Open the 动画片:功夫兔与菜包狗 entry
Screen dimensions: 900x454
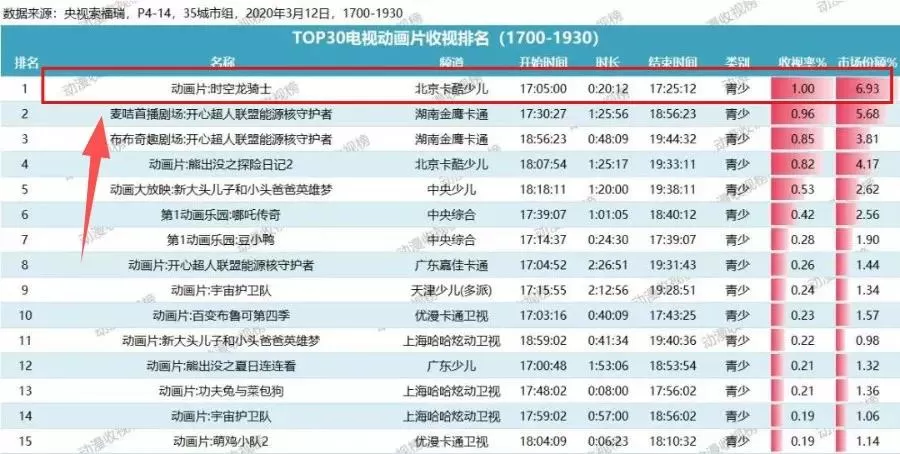[x=221, y=390]
